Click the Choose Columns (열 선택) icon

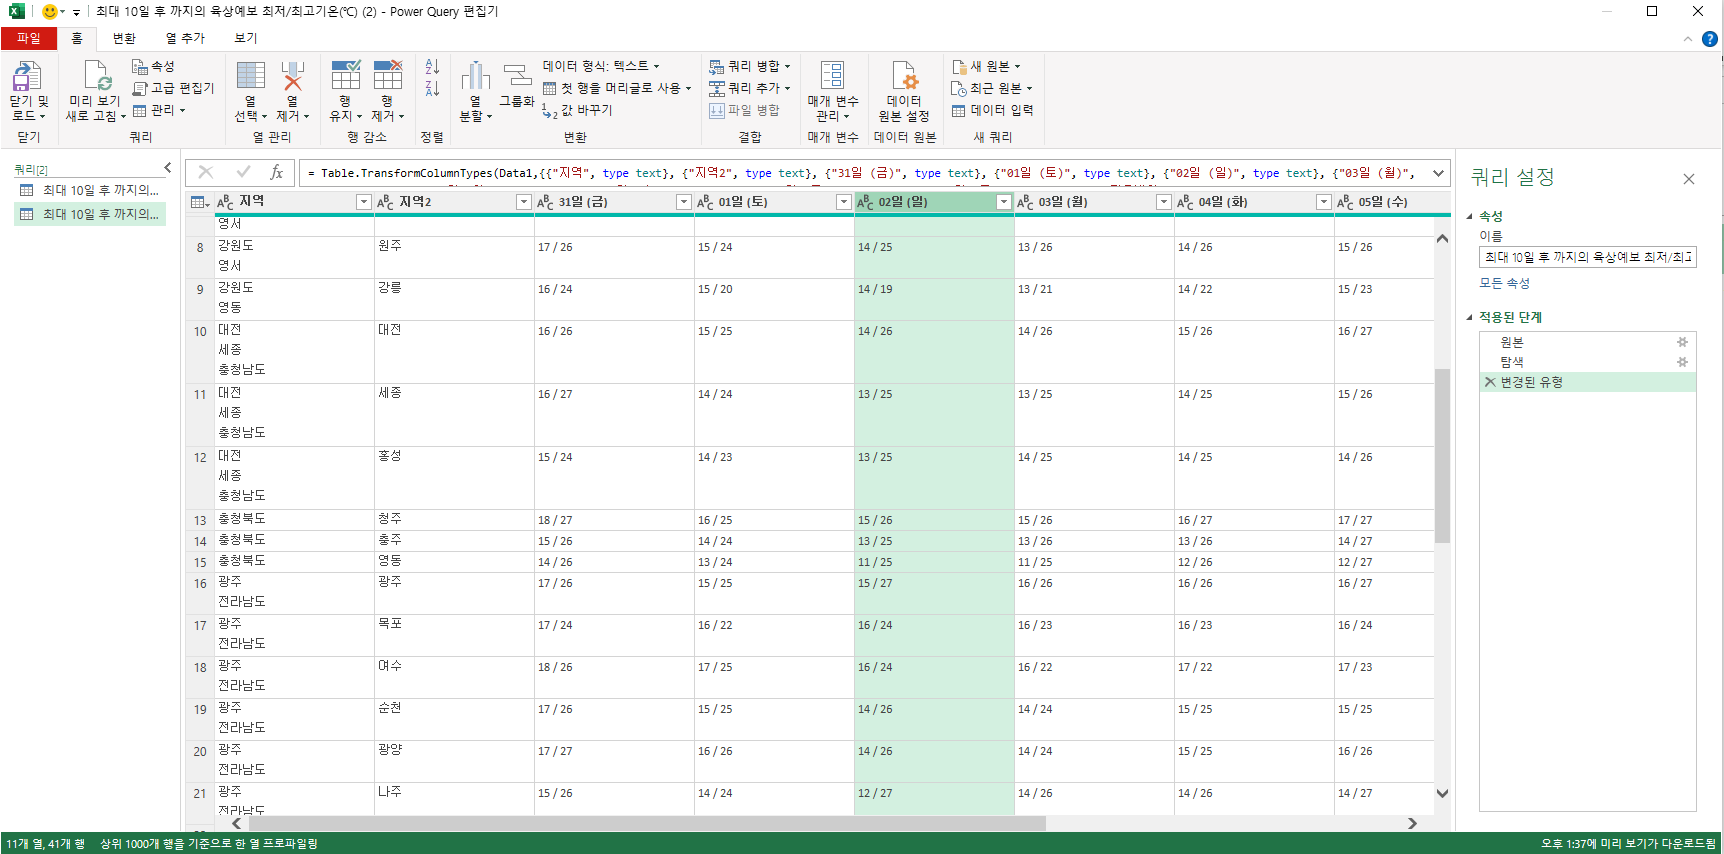[250, 76]
